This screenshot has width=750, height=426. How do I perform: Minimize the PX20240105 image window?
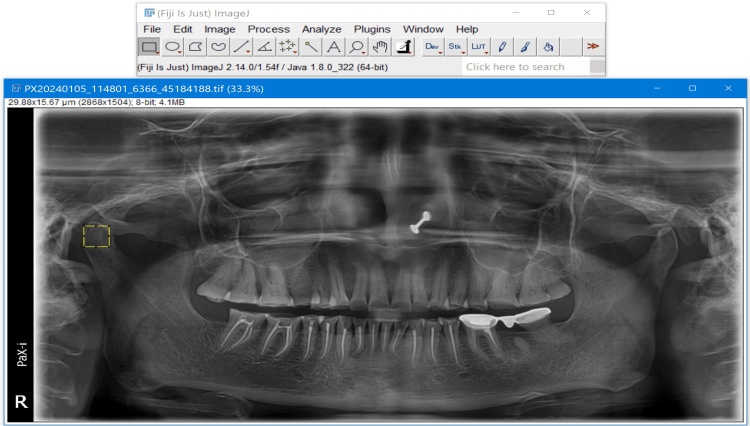pyautogui.click(x=657, y=88)
